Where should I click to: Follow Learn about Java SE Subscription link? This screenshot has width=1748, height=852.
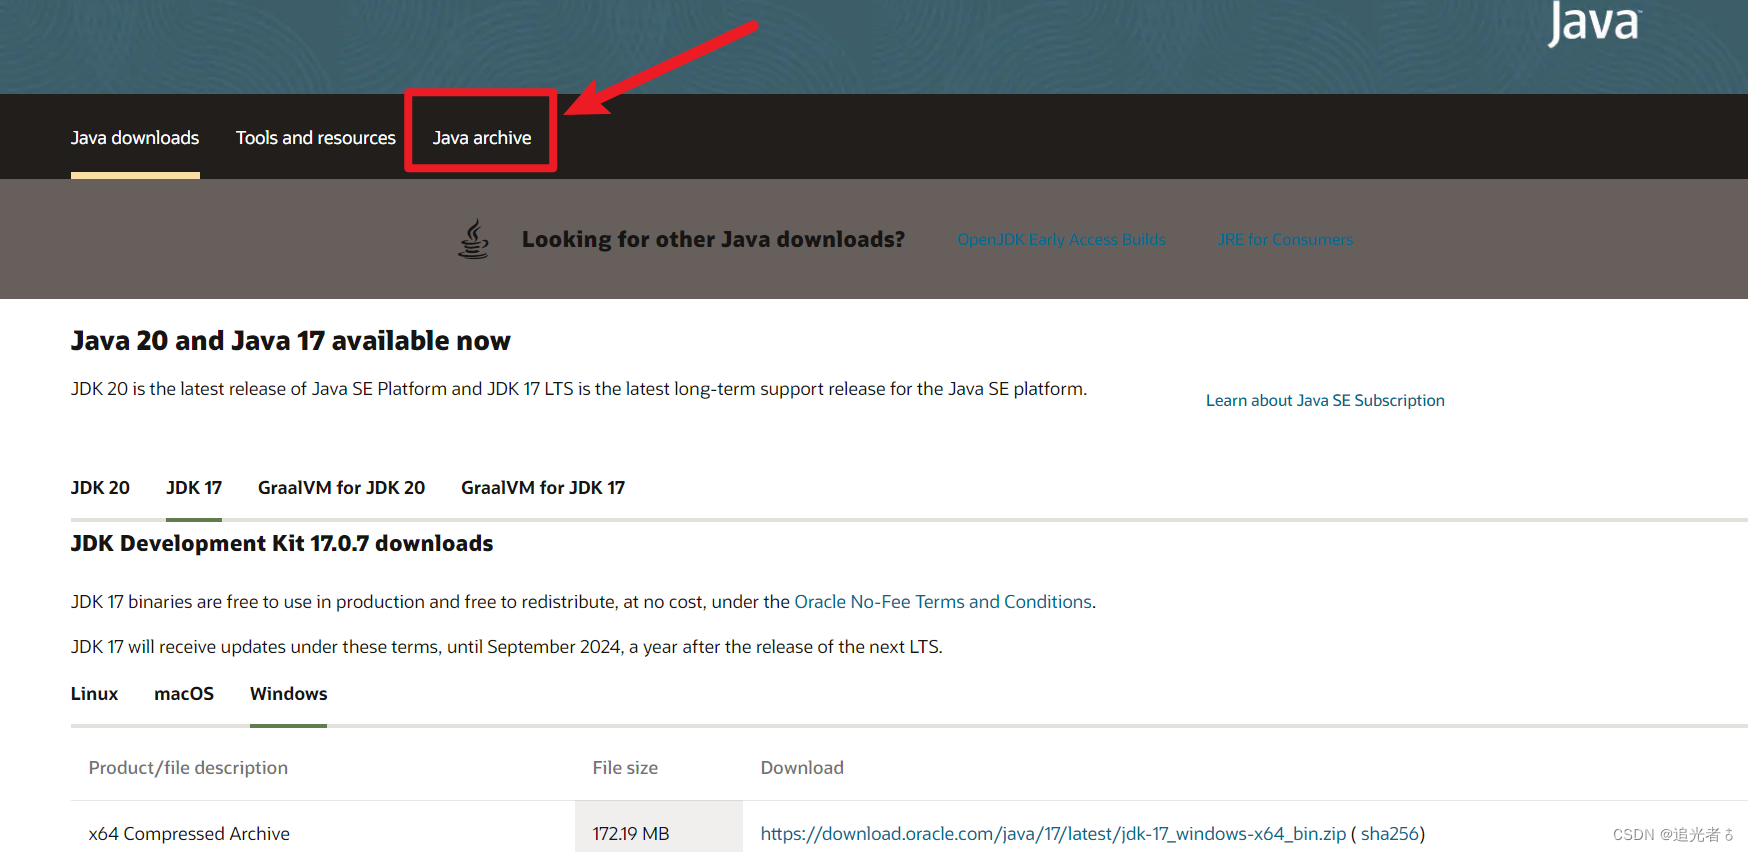click(1325, 400)
